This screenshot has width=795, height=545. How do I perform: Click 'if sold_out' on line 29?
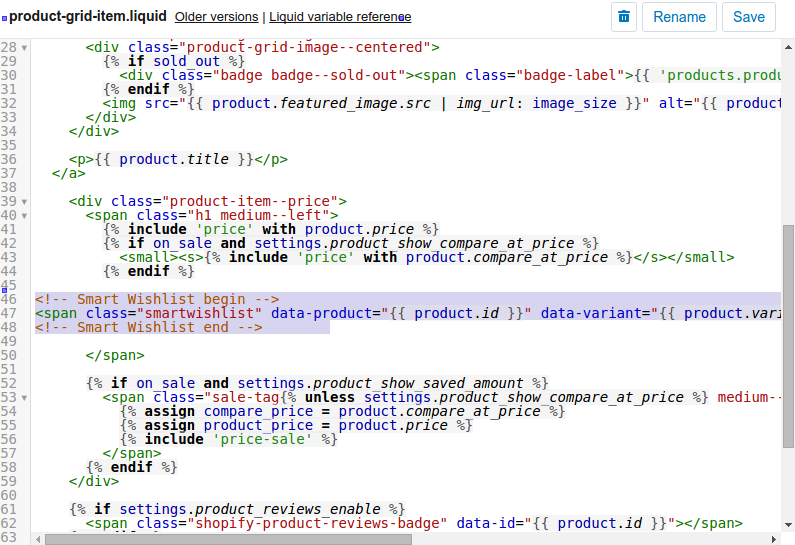174,61
